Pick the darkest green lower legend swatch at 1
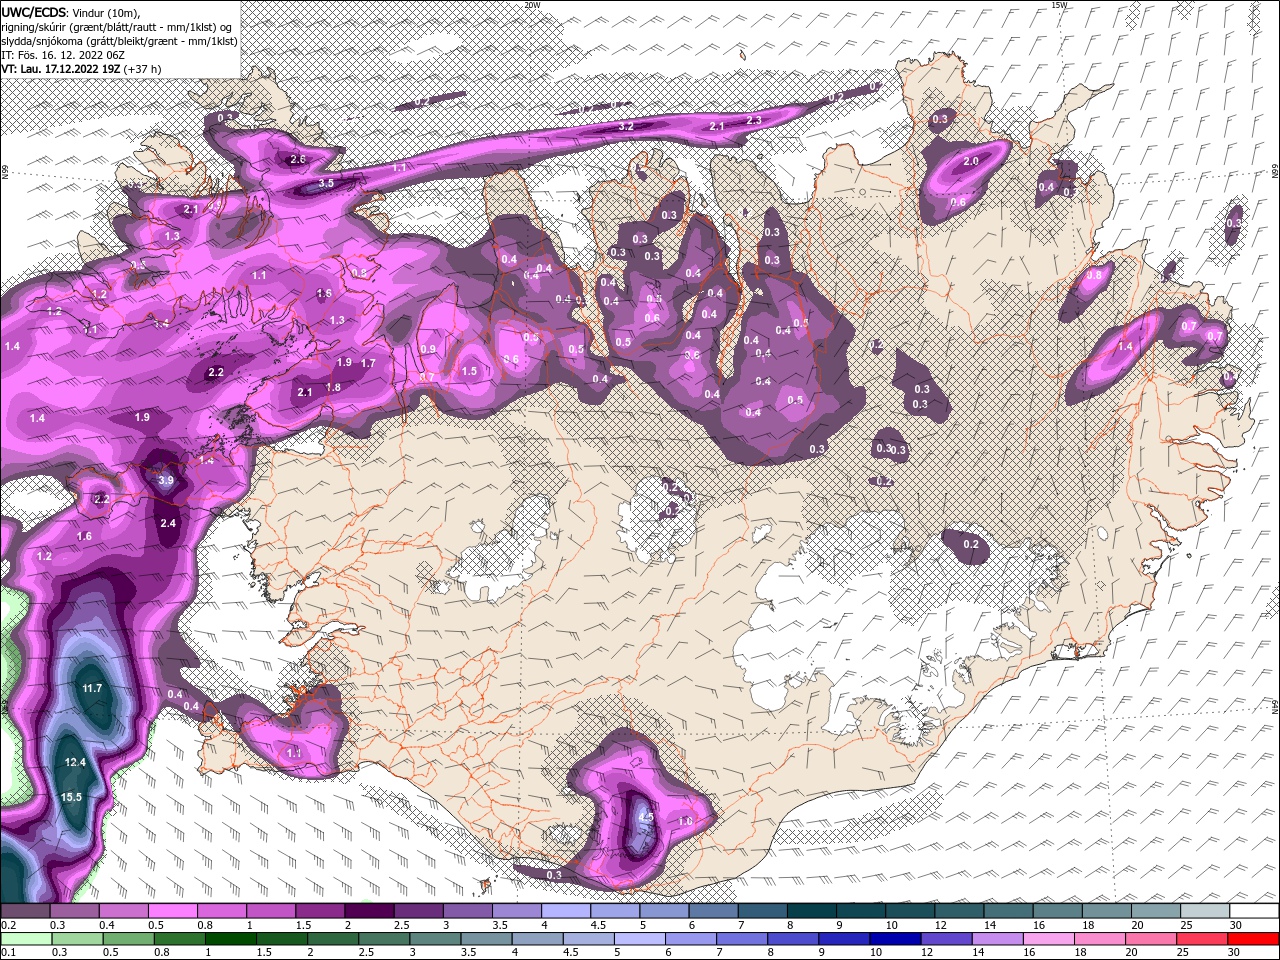The height and width of the screenshot is (960, 1280). (230, 939)
